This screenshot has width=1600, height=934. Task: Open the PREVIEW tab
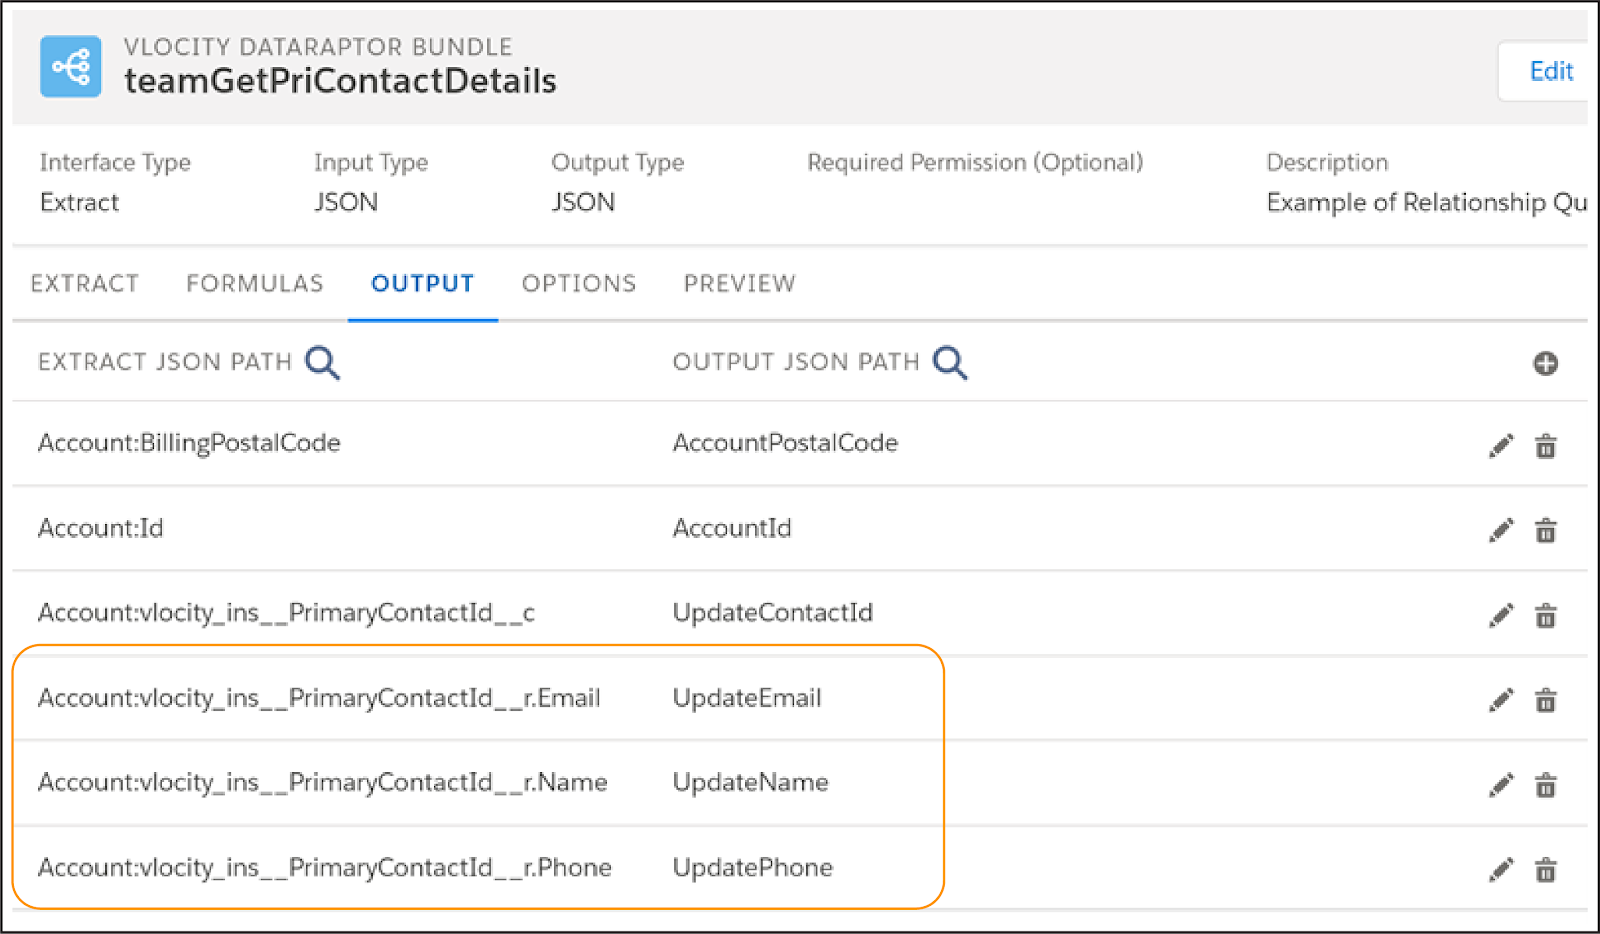[739, 283]
